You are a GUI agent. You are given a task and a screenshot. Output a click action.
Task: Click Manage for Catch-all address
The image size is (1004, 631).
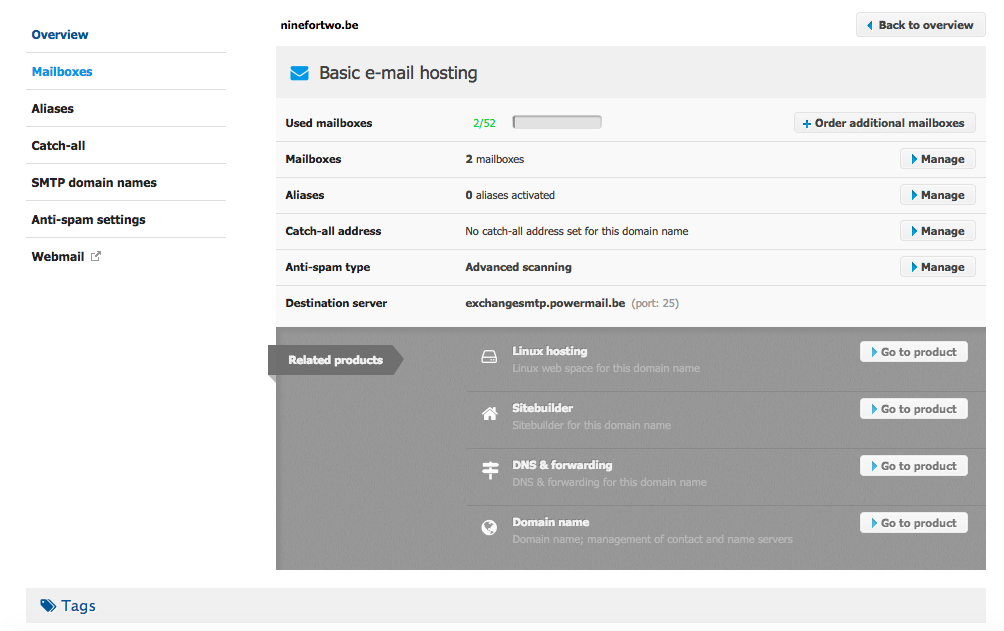[x=937, y=231]
